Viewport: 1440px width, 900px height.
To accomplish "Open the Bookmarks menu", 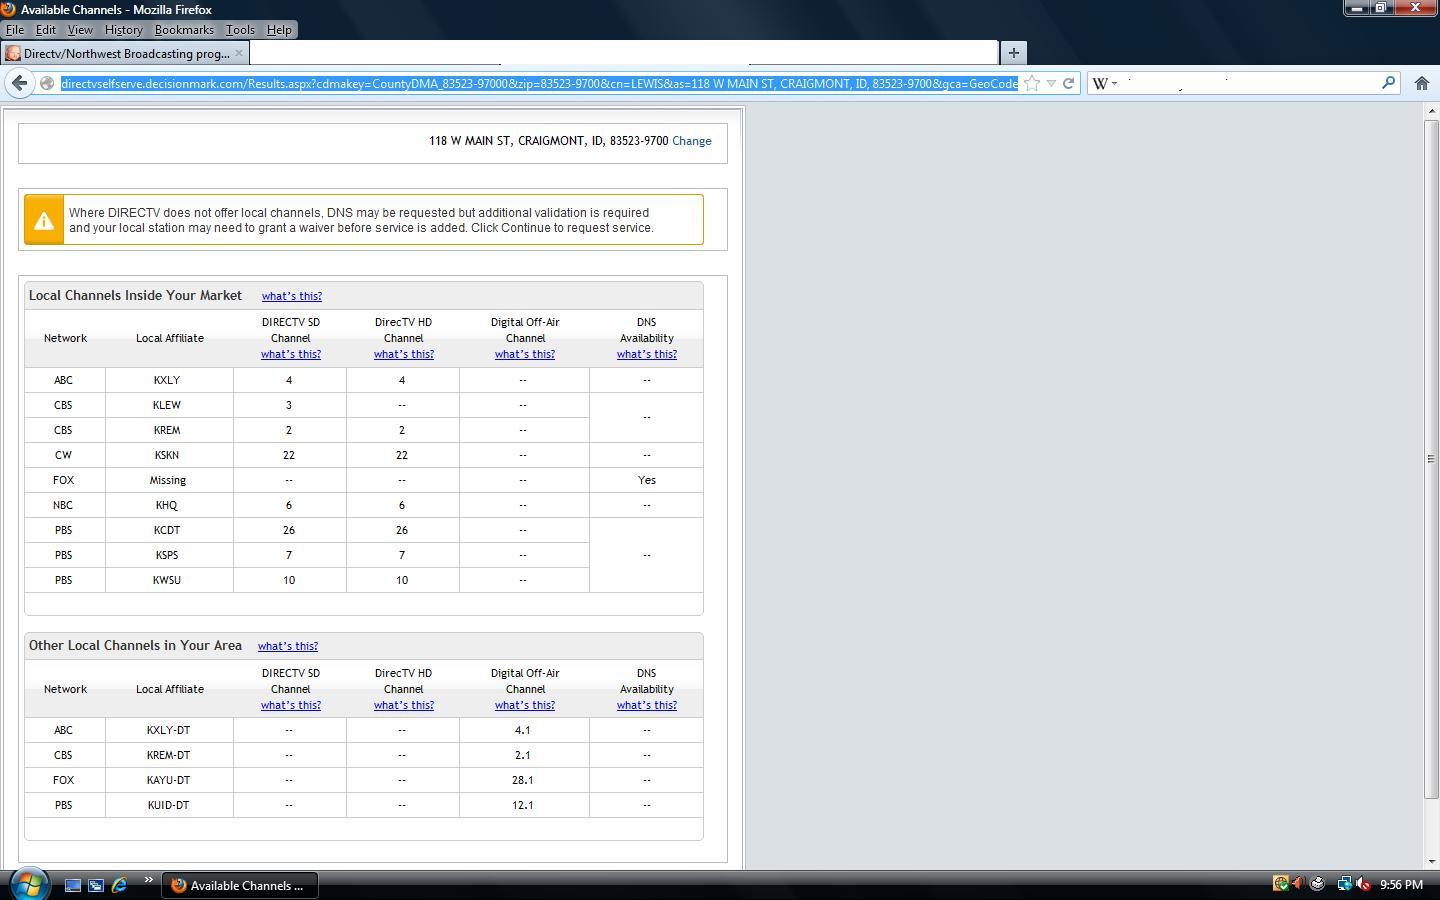I will point(184,30).
